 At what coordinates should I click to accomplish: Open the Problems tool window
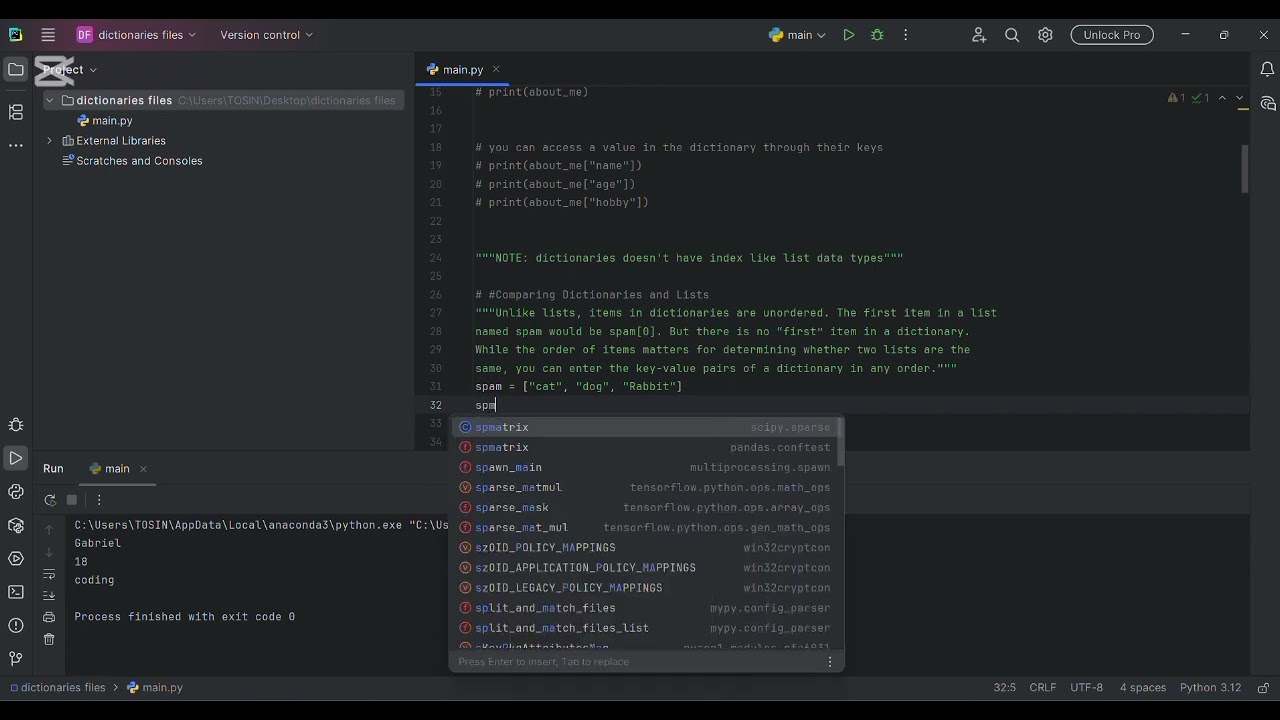point(15,625)
